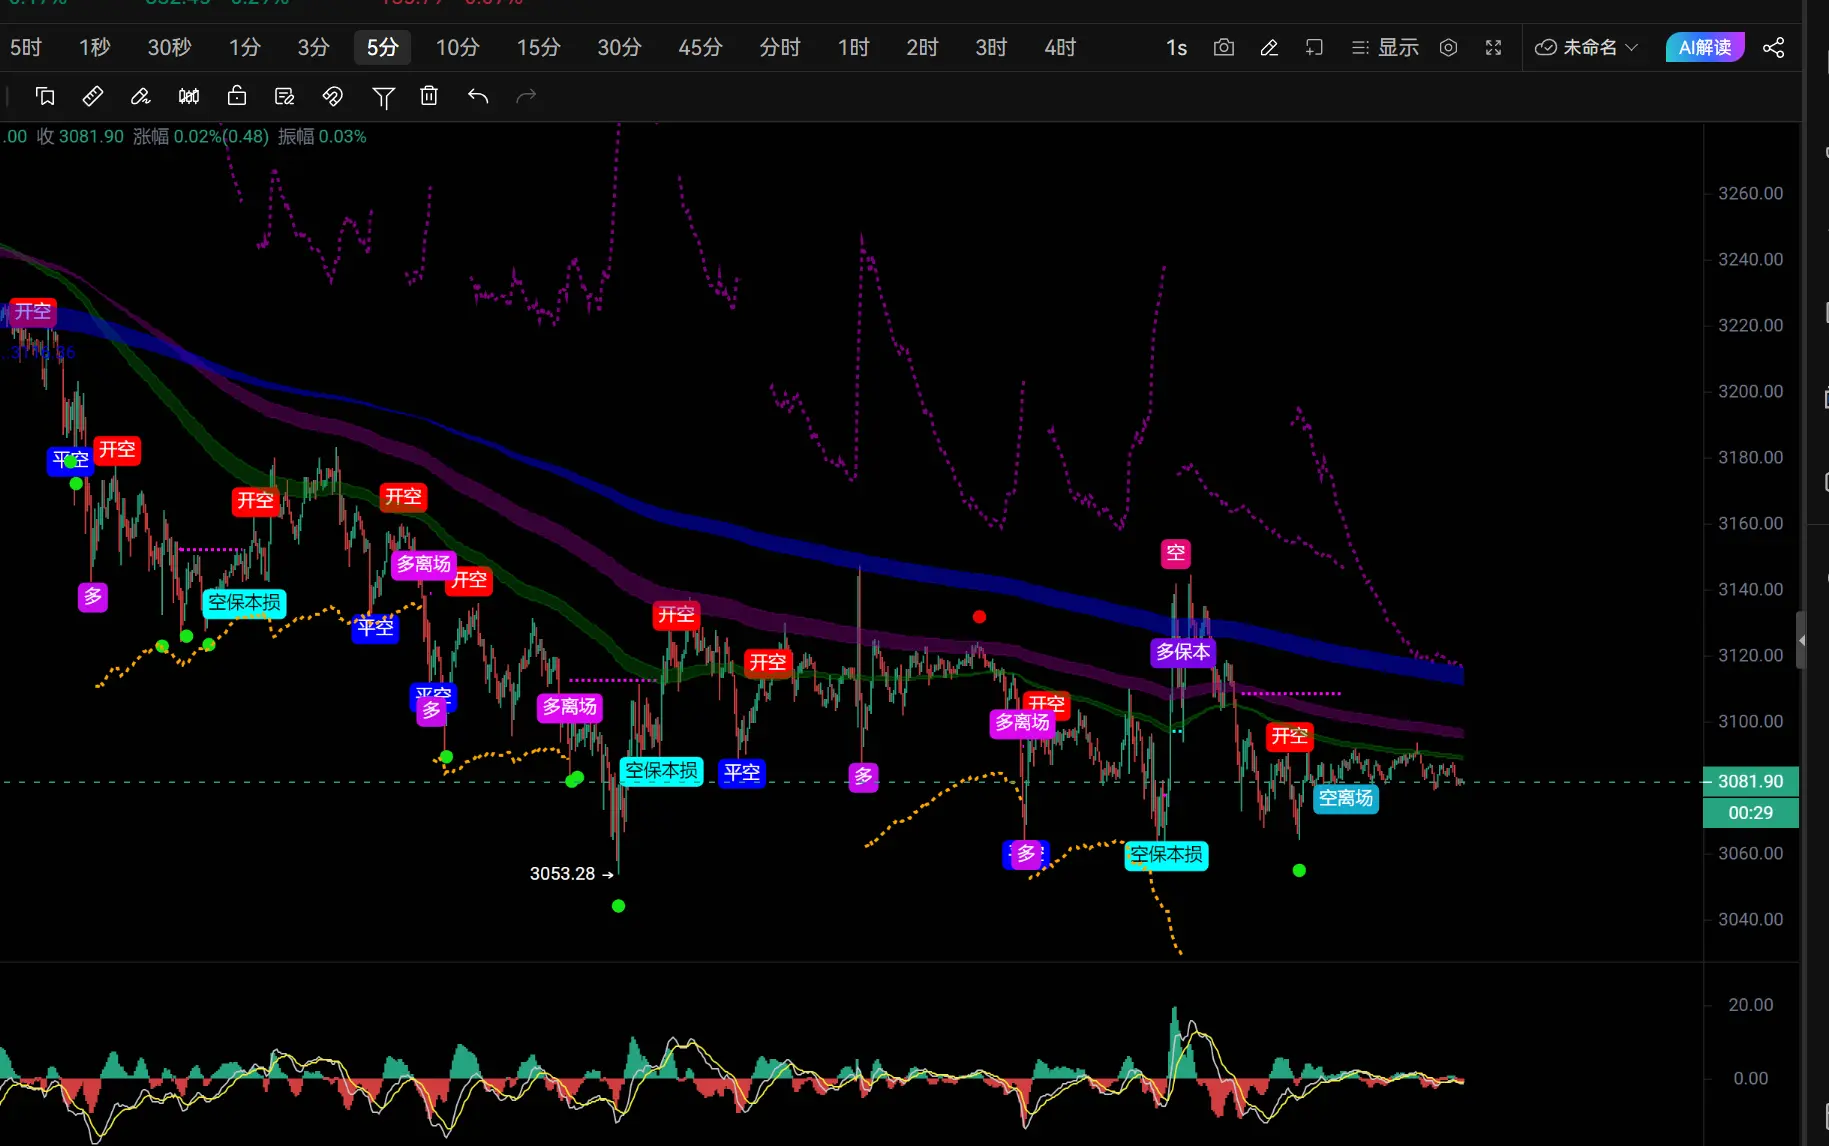Image resolution: width=1829 pixels, height=1146 pixels.
Task: Undo the last drawing action
Action: [x=478, y=96]
